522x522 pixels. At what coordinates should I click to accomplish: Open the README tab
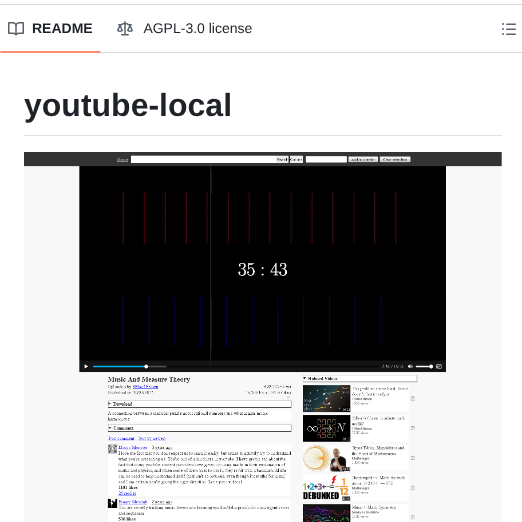pos(50,29)
